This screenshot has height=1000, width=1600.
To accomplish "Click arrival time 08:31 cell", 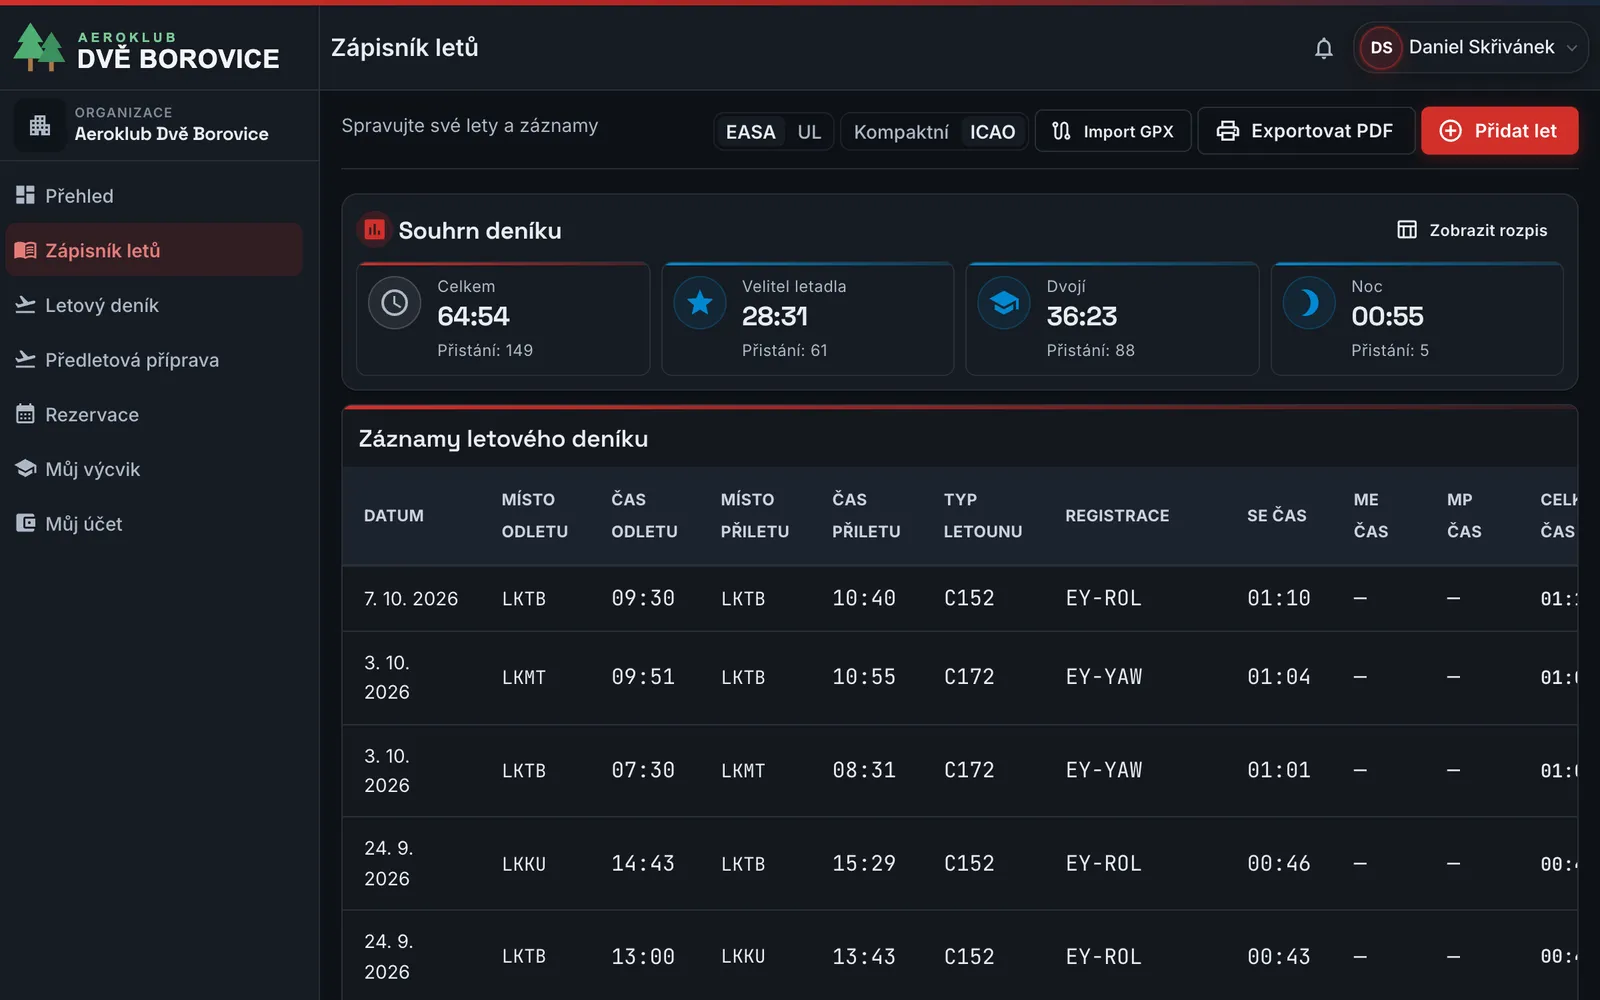I will pos(864,770).
